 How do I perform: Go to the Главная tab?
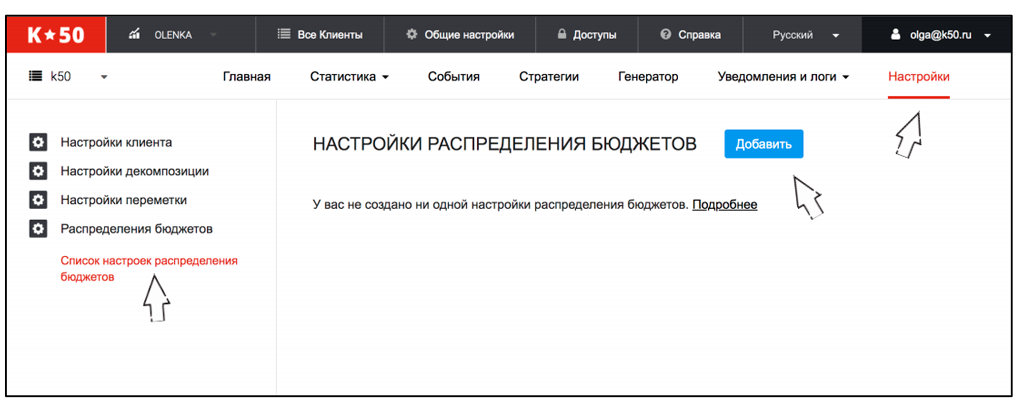pyautogui.click(x=247, y=76)
